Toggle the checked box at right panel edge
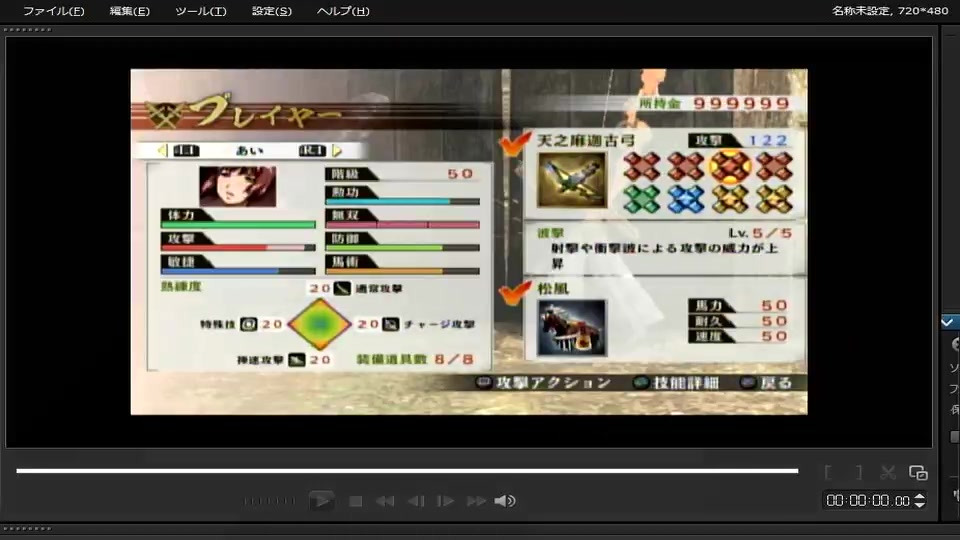This screenshot has height=540, width=960. point(948,322)
